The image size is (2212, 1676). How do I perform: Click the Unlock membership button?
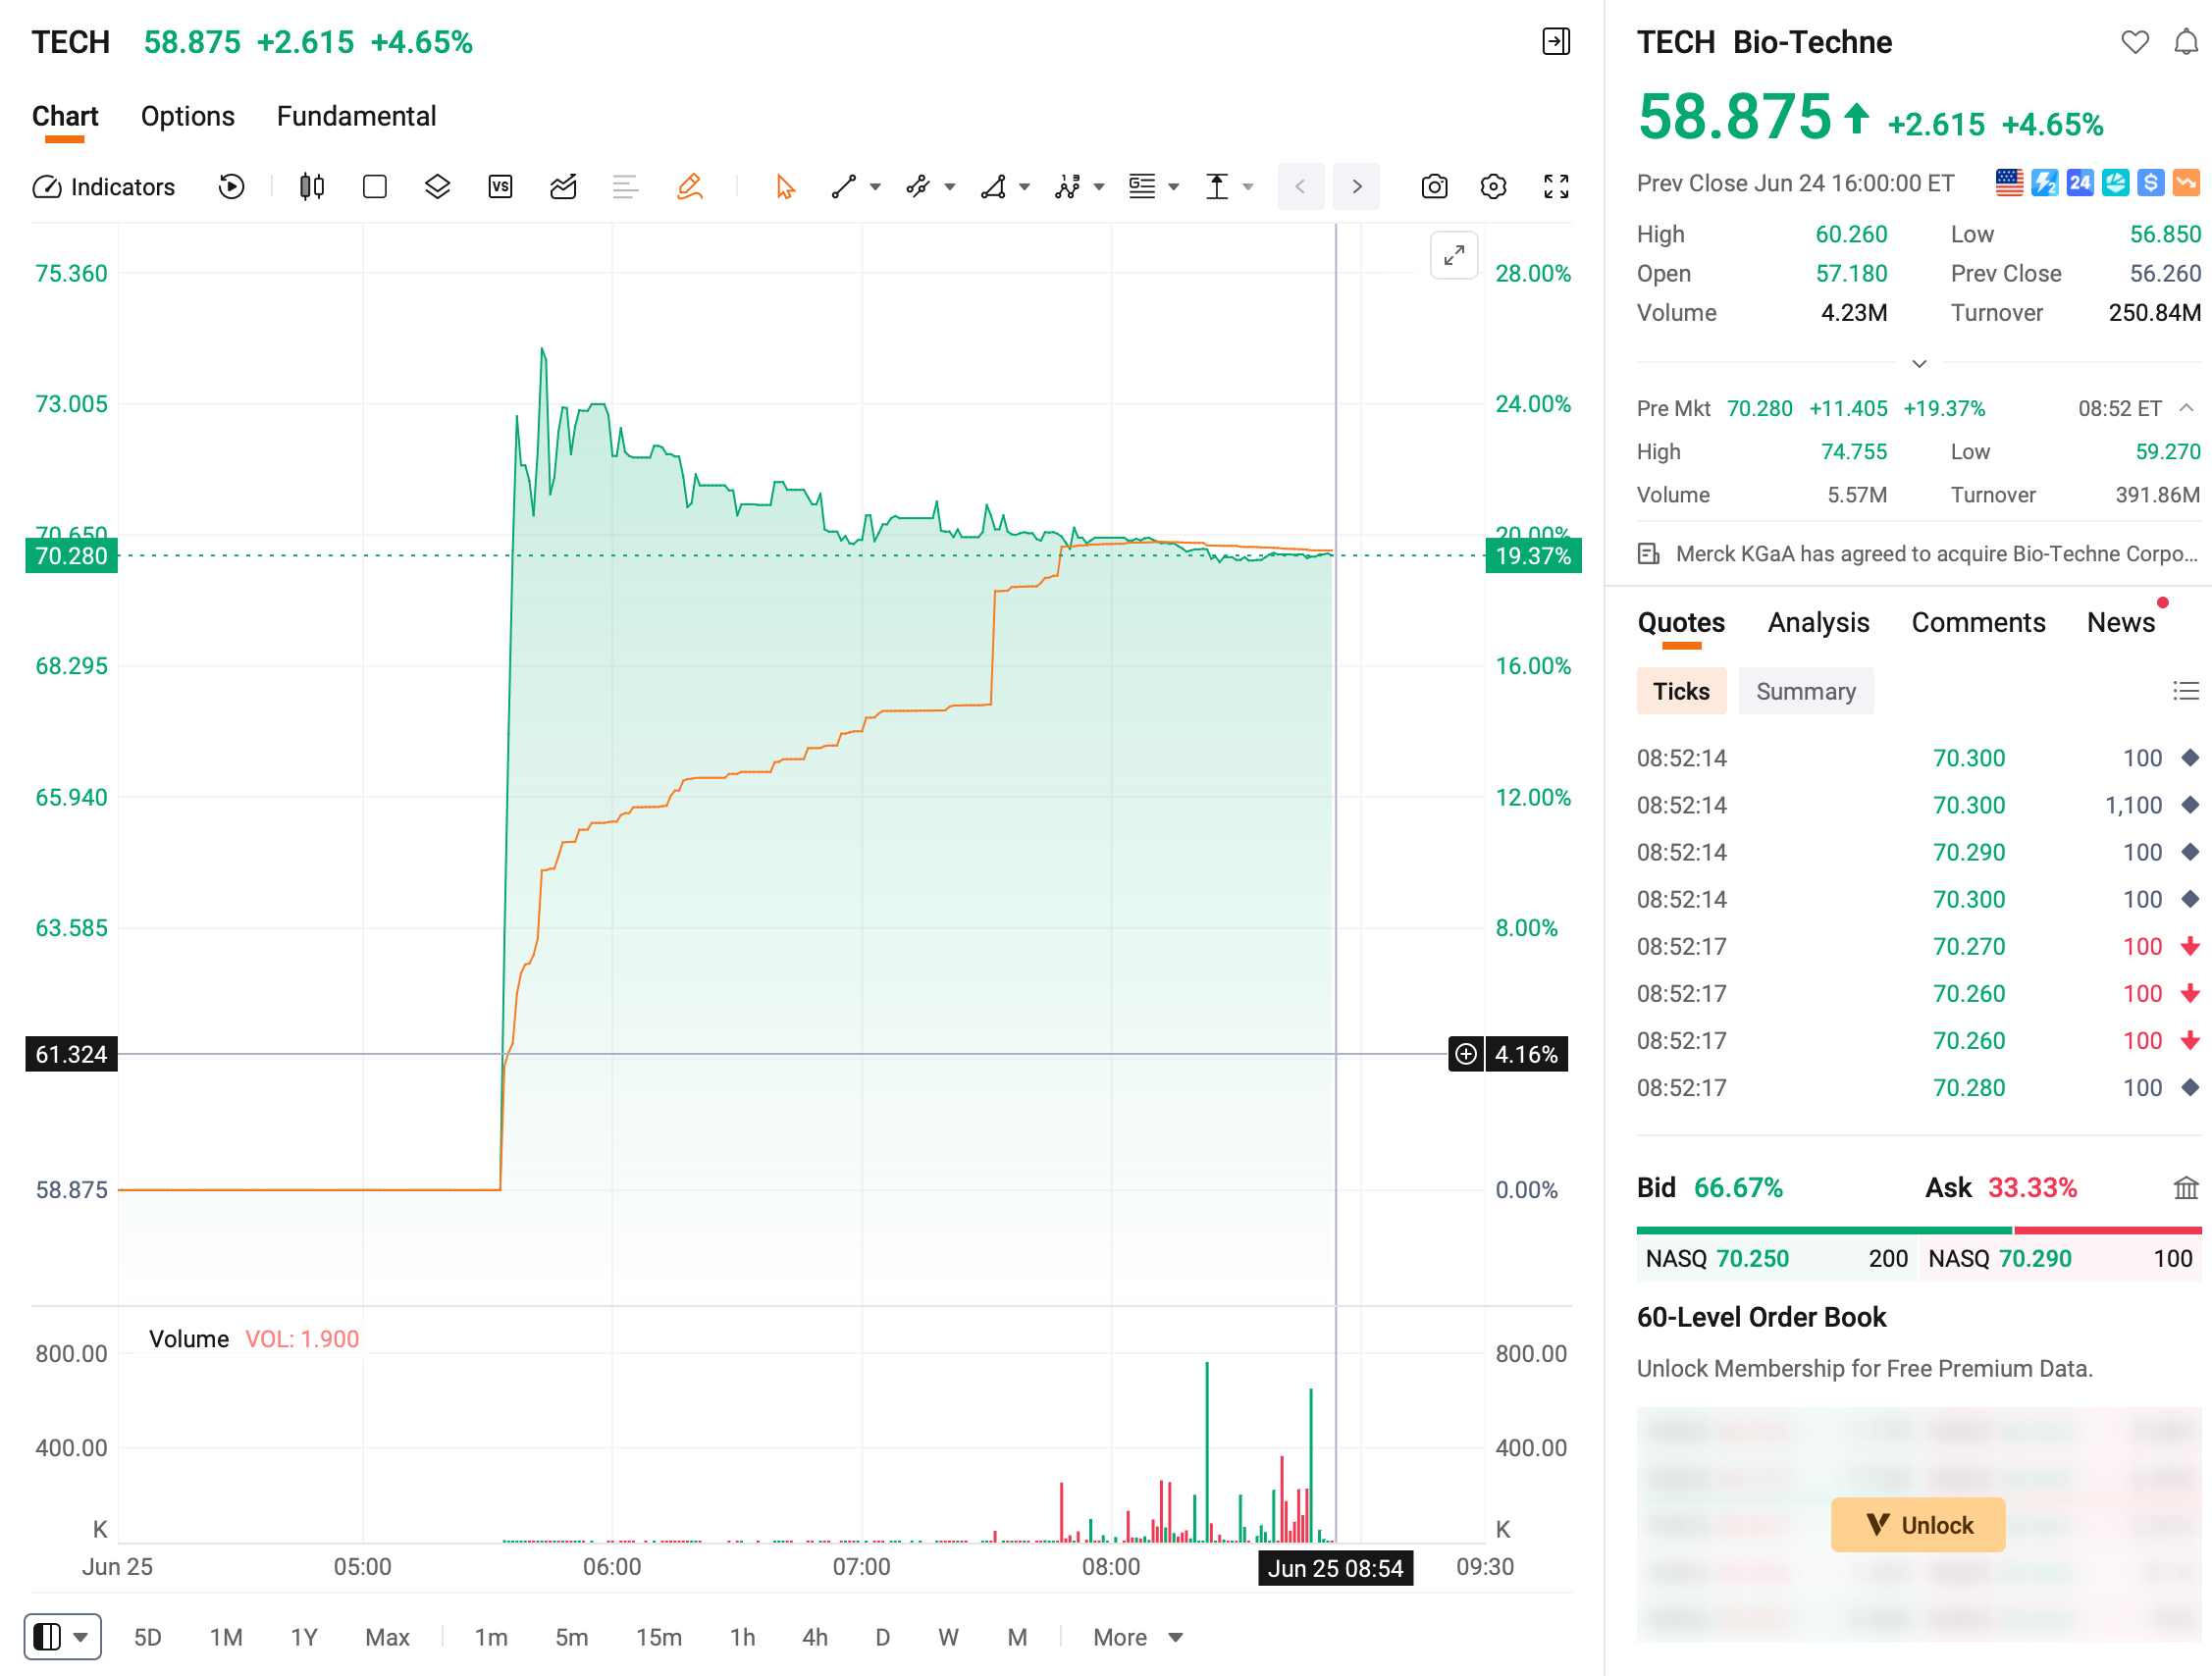1918,1525
